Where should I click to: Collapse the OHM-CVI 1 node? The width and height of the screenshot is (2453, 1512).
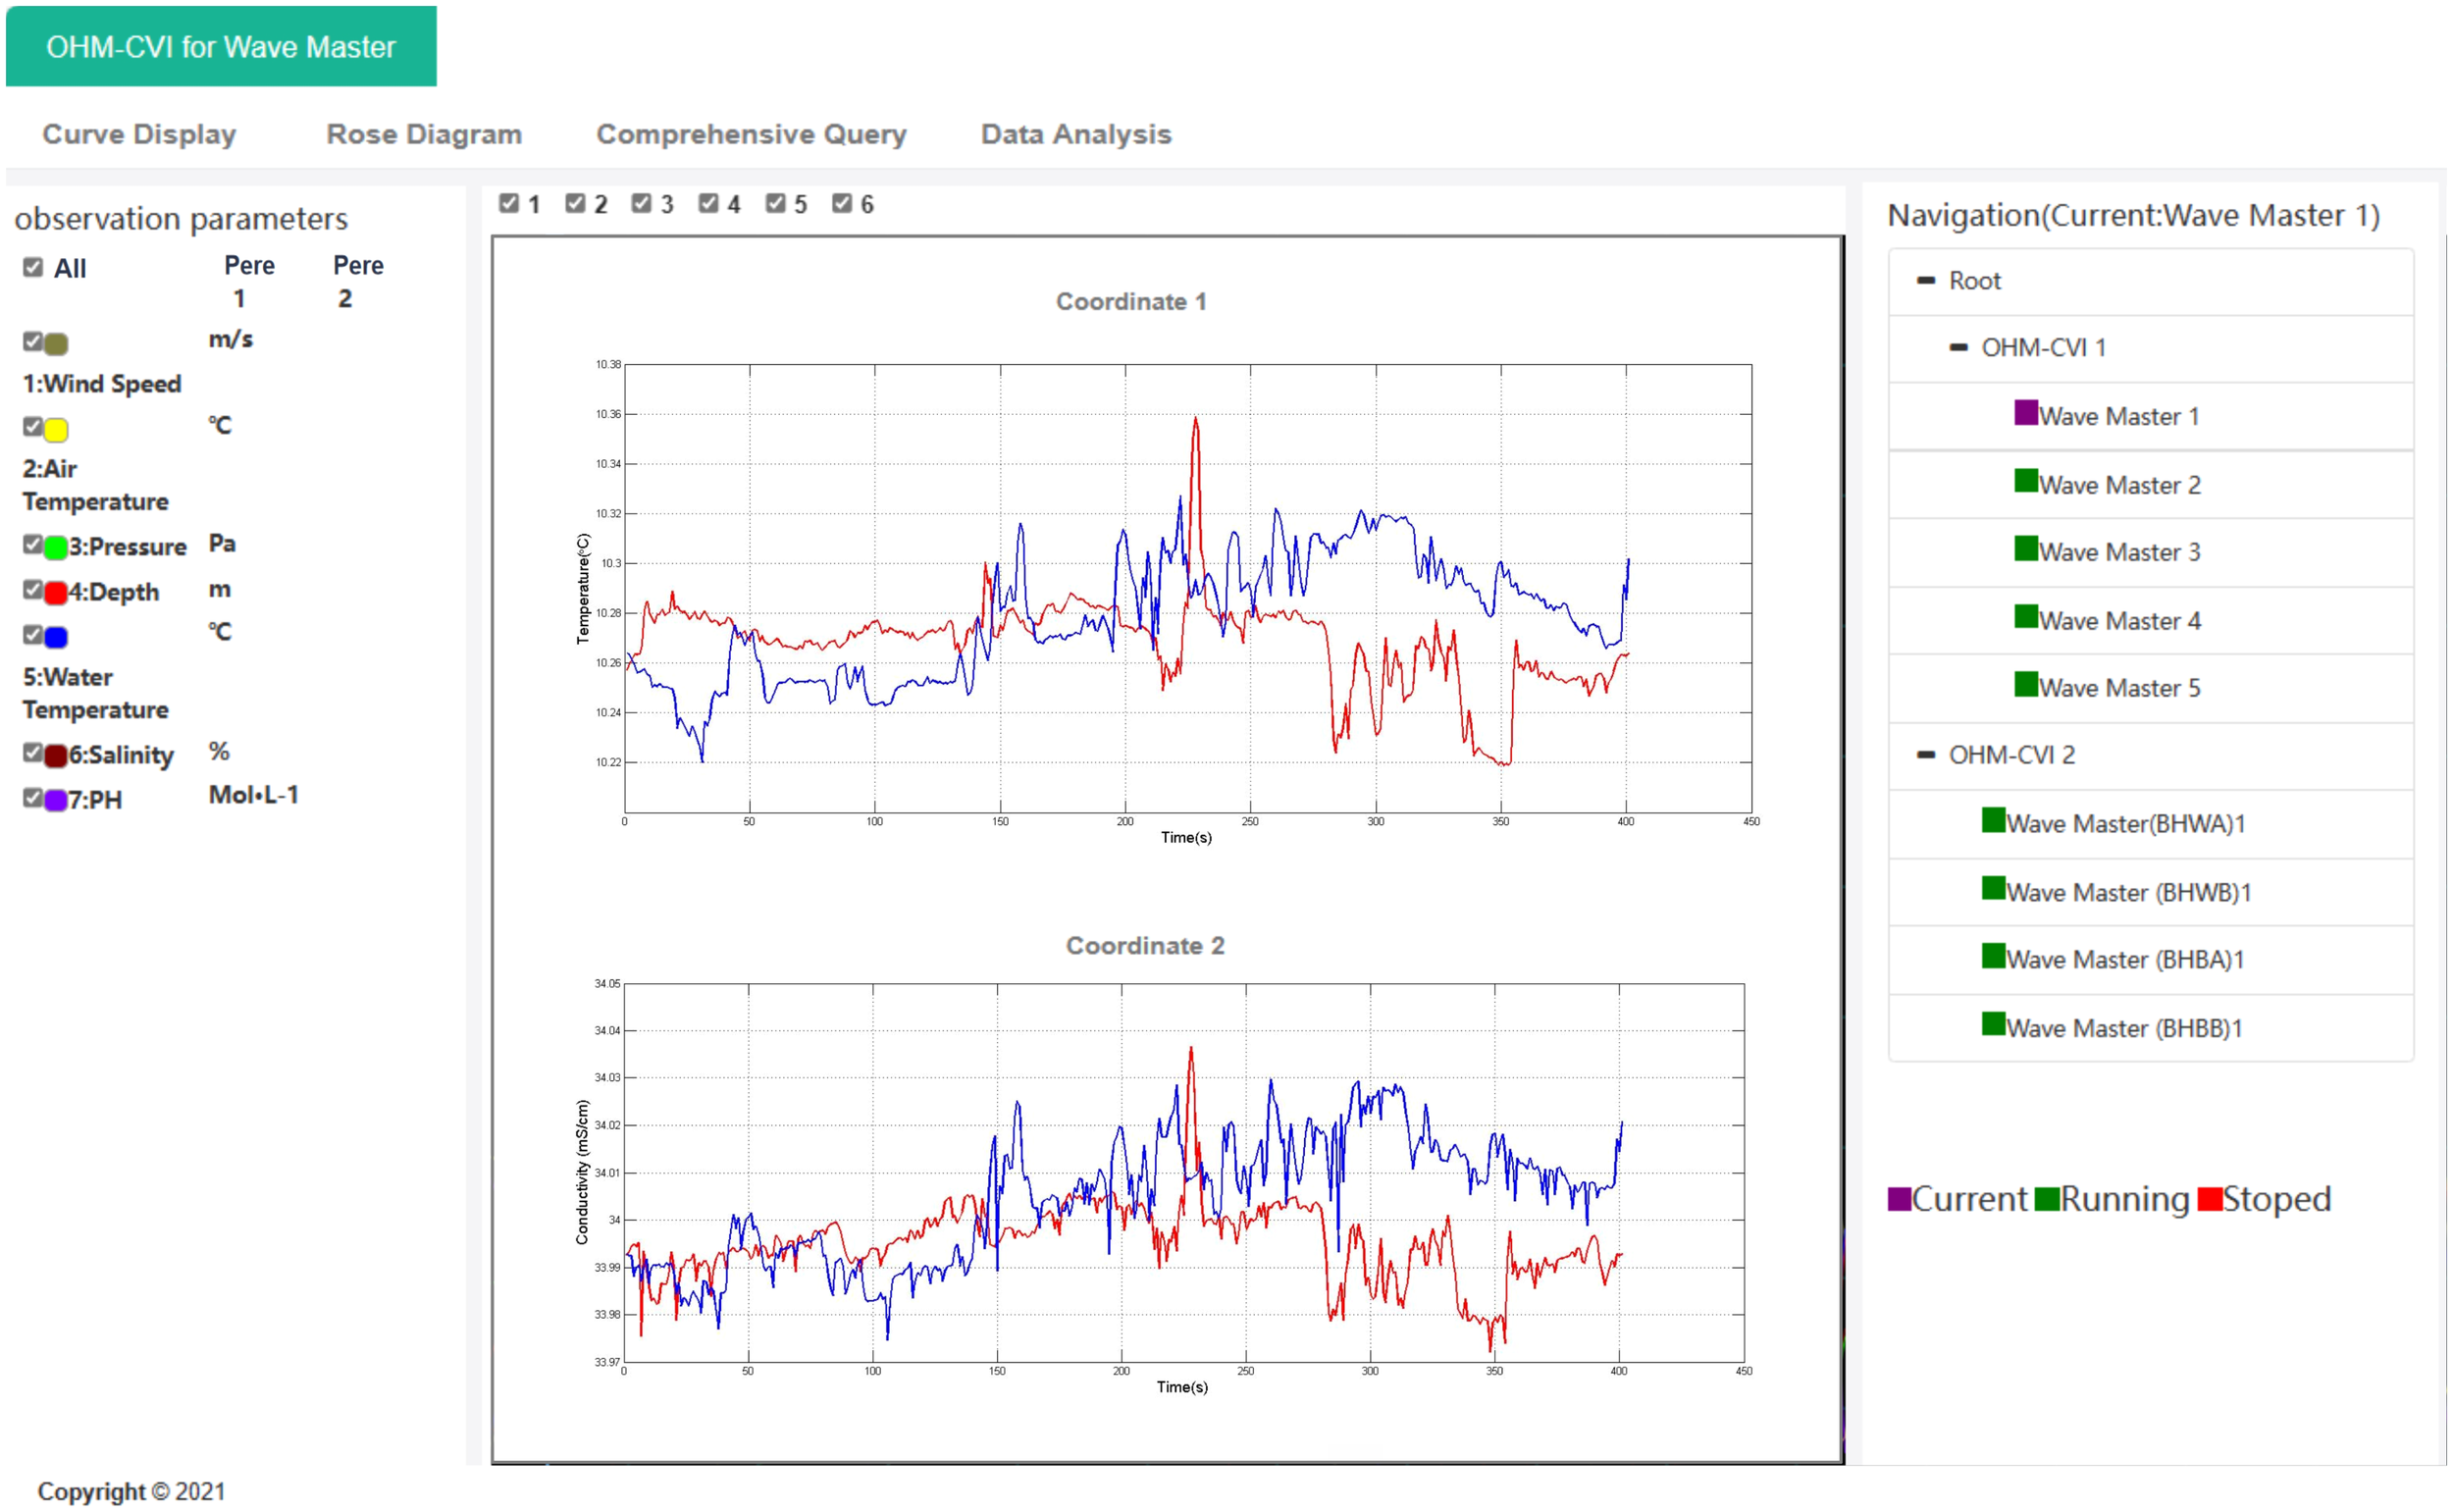[1958, 348]
